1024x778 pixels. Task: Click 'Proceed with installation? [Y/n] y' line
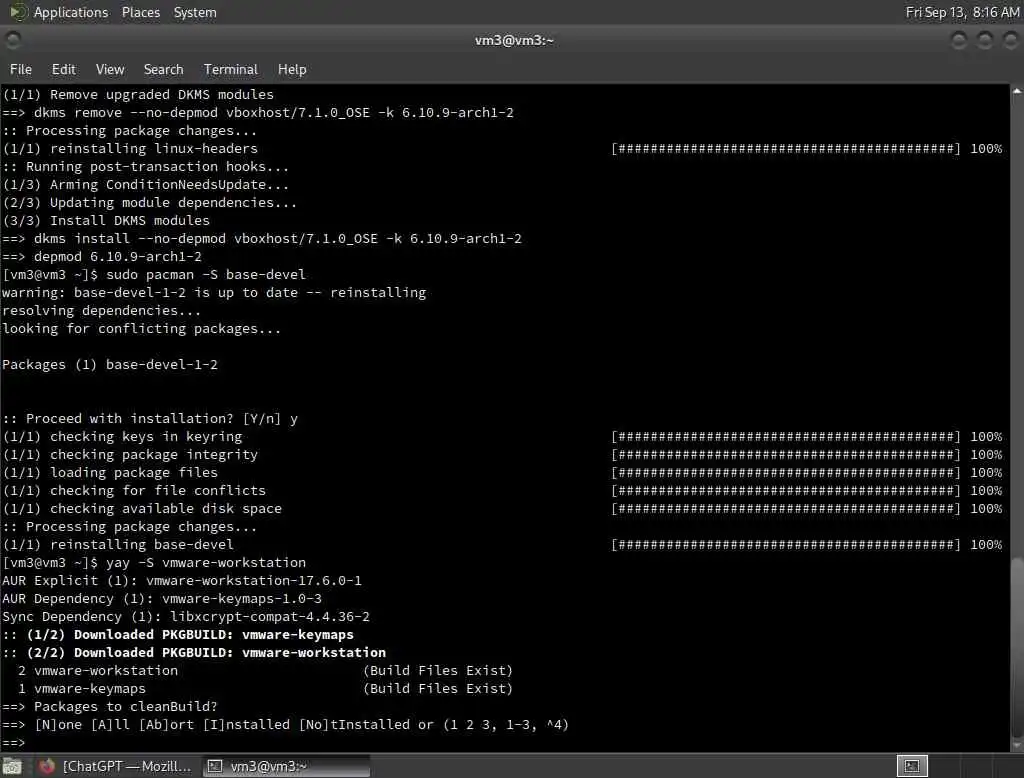150,419
